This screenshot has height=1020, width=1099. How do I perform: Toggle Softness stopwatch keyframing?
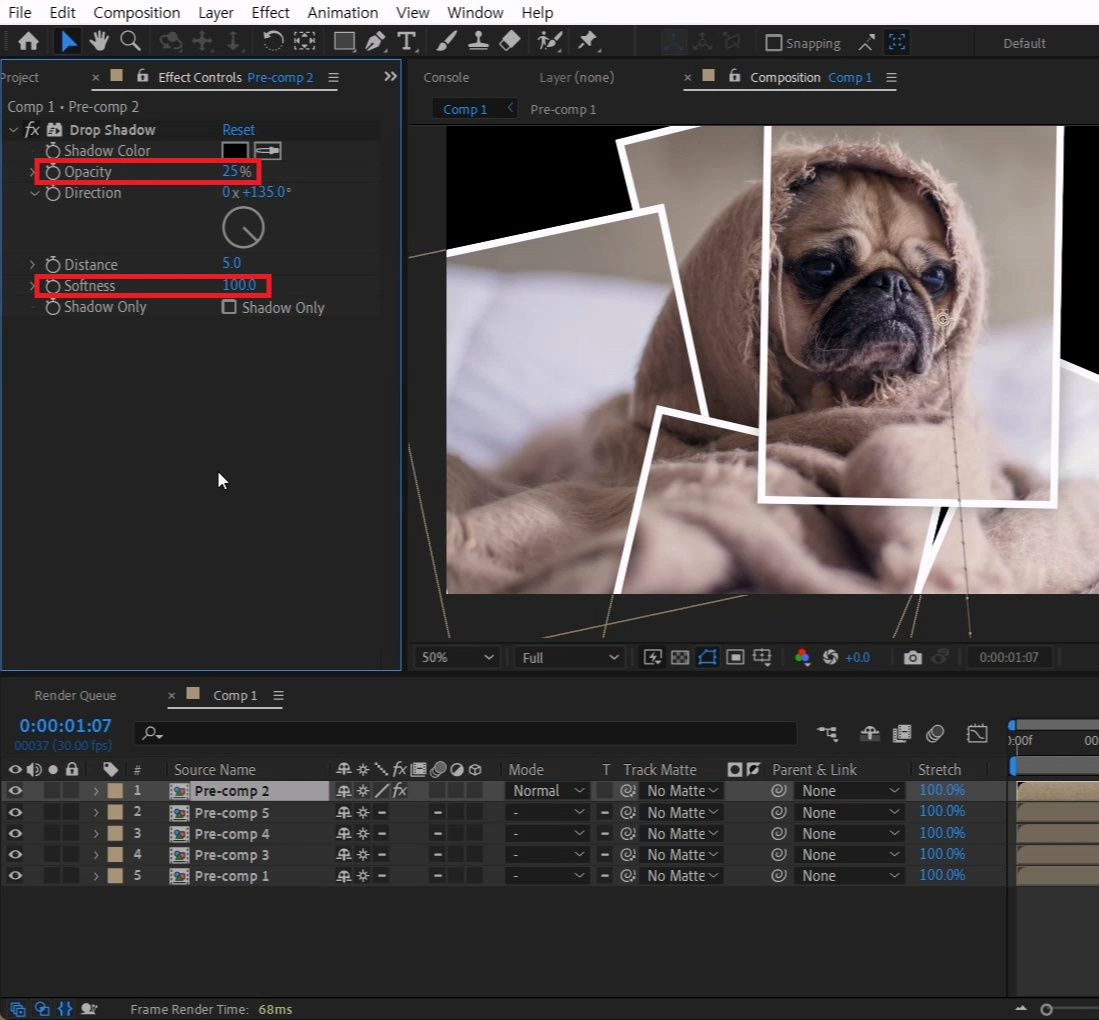(x=53, y=286)
